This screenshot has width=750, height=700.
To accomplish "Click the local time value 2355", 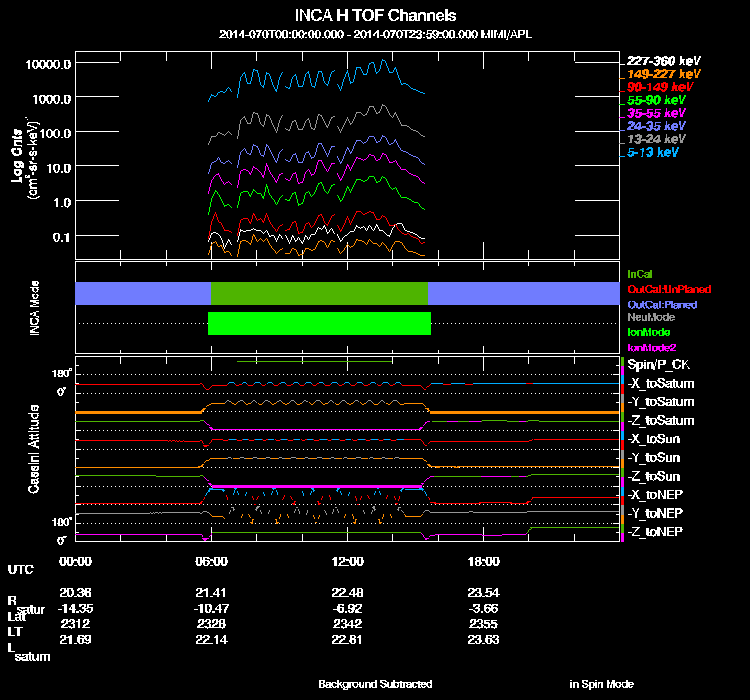I will click(x=484, y=624).
